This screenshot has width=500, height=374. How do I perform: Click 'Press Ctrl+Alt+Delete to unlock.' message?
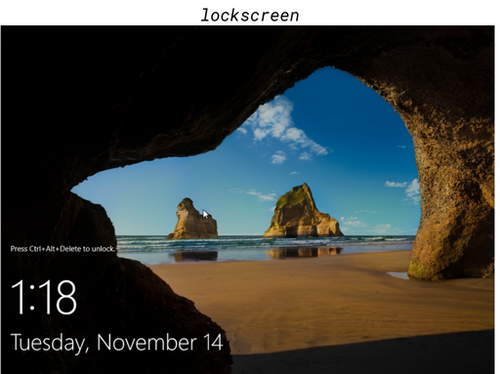click(63, 249)
